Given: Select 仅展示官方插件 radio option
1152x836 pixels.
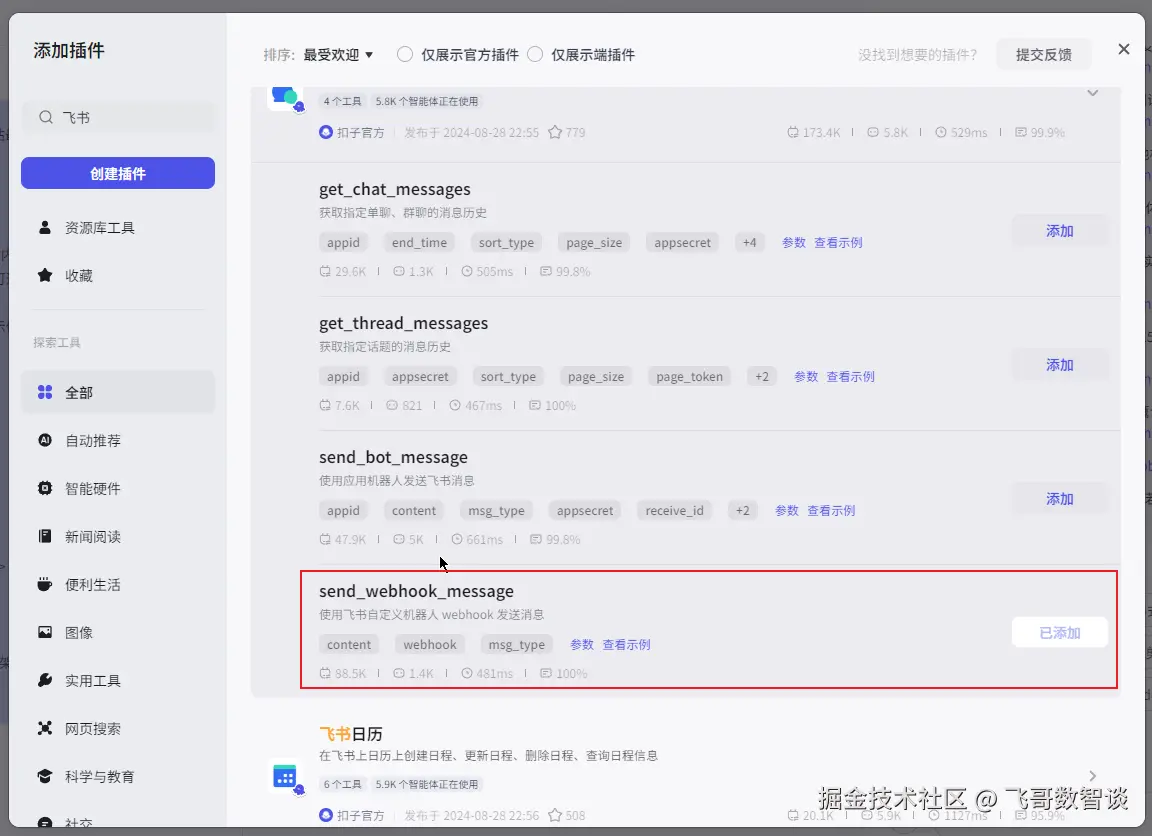Looking at the screenshot, I should [405, 54].
